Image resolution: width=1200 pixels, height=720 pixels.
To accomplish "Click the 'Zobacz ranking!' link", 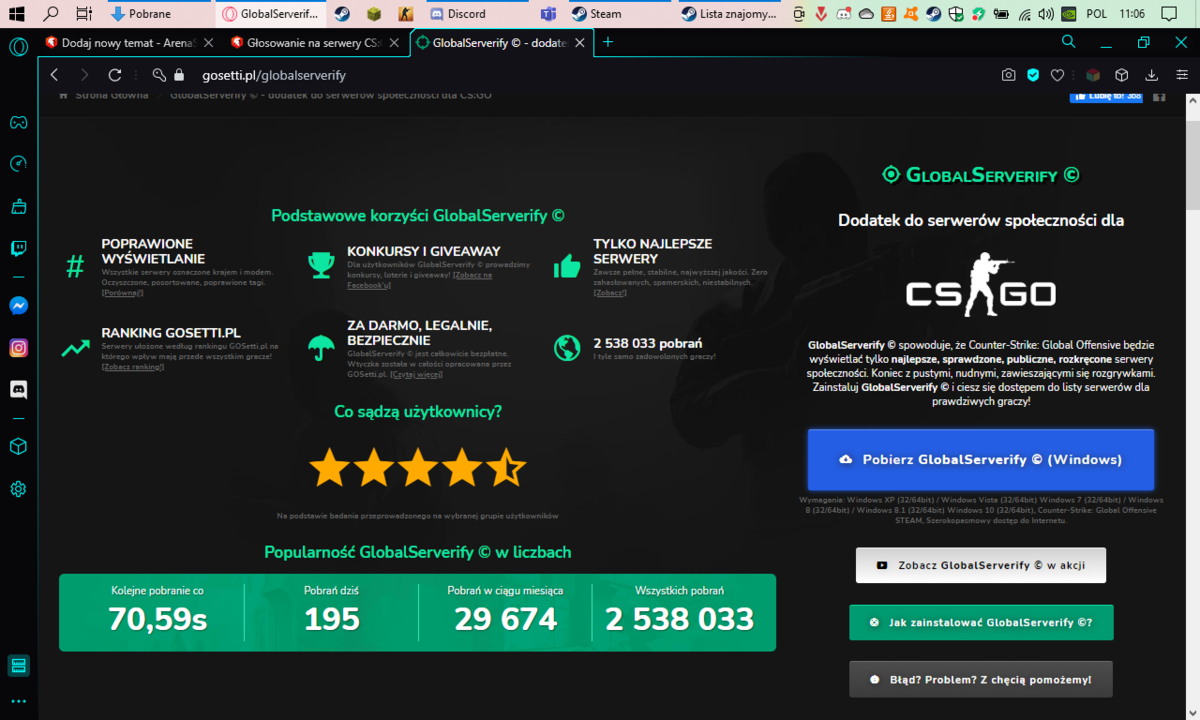I will [x=133, y=367].
